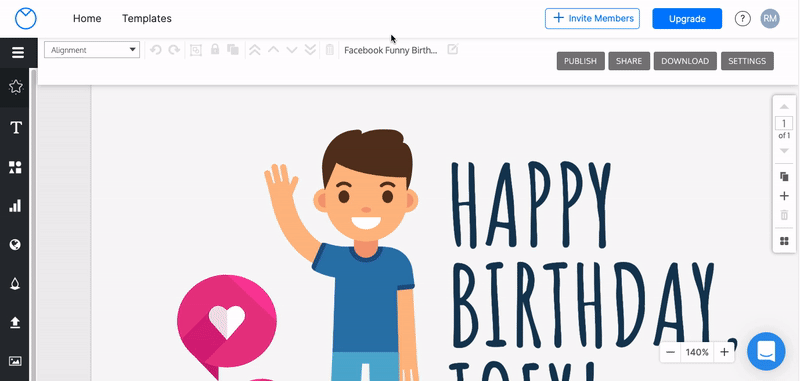Viewport: 800px width, 381px height.
Task: Open the photos image panel
Action: [x=15, y=361]
